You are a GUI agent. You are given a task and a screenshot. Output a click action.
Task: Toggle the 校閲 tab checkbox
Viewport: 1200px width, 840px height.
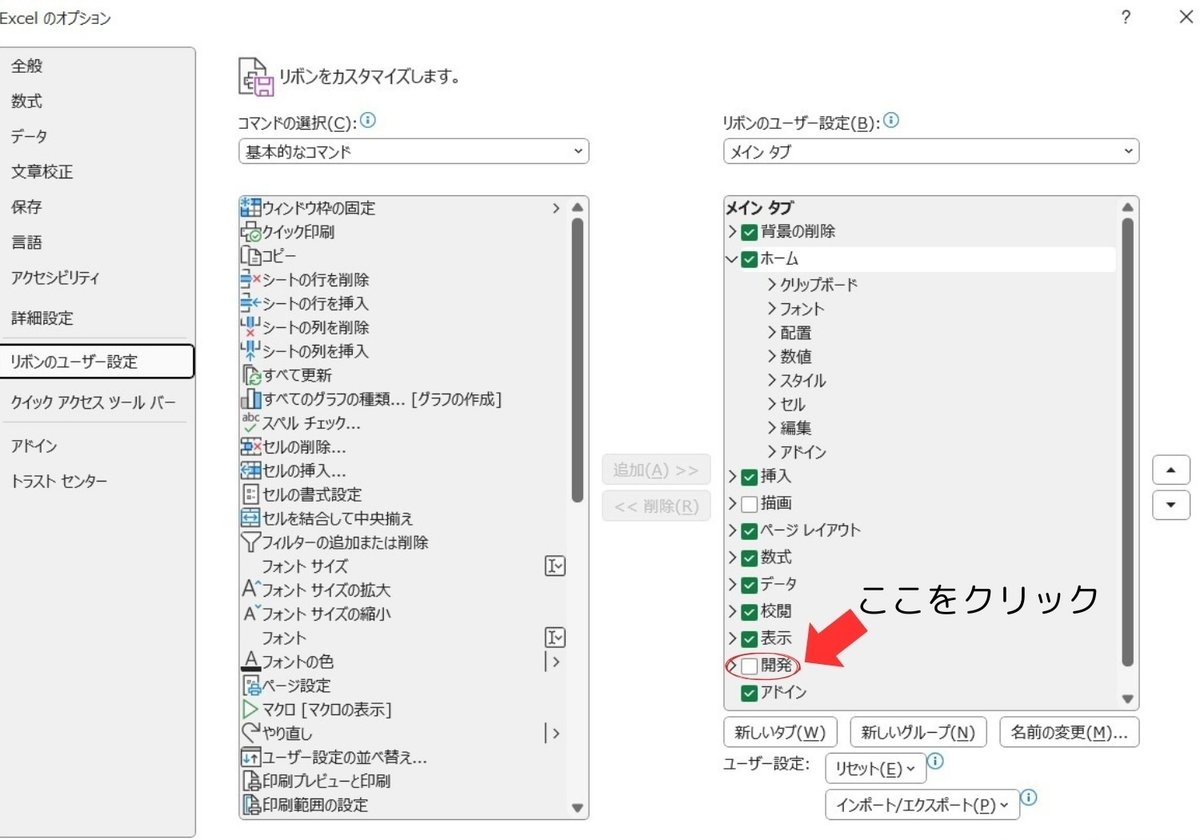coord(749,611)
